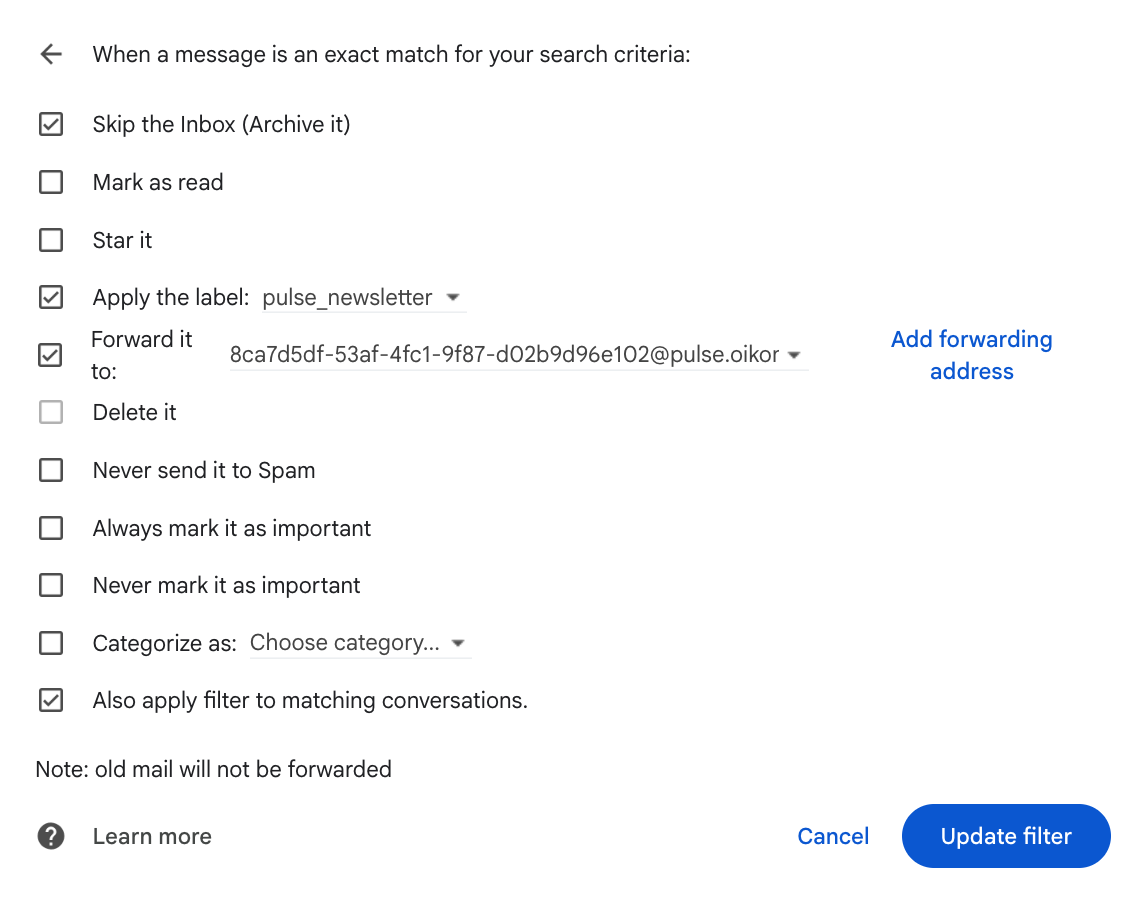Check the Categorize as option
This screenshot has height=910, width=1148.
[x=50, y=643]
